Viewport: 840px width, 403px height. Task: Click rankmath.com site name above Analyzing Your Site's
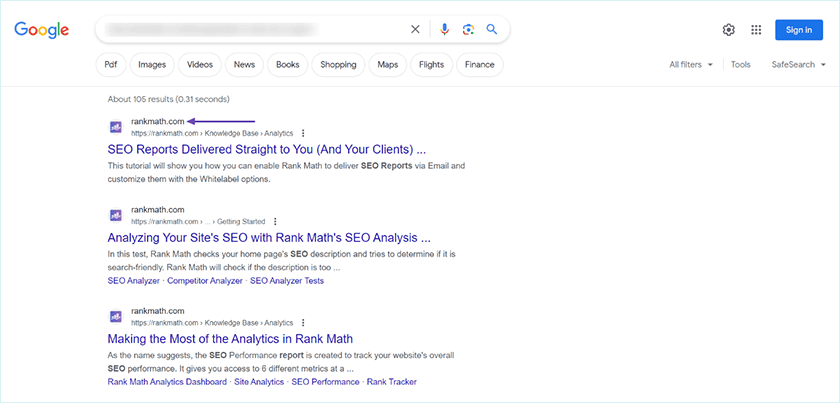[158, 210]
